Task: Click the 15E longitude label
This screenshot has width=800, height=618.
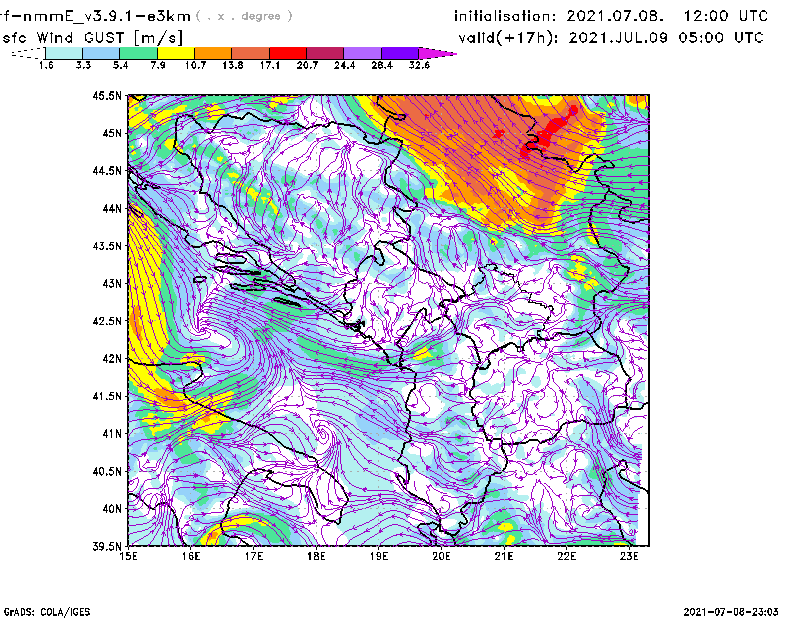Action: point(128,556)
